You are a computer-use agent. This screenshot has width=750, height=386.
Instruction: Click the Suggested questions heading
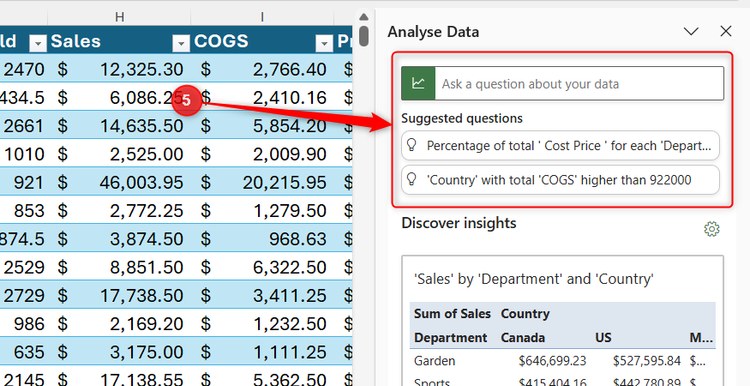pos(462,118)
